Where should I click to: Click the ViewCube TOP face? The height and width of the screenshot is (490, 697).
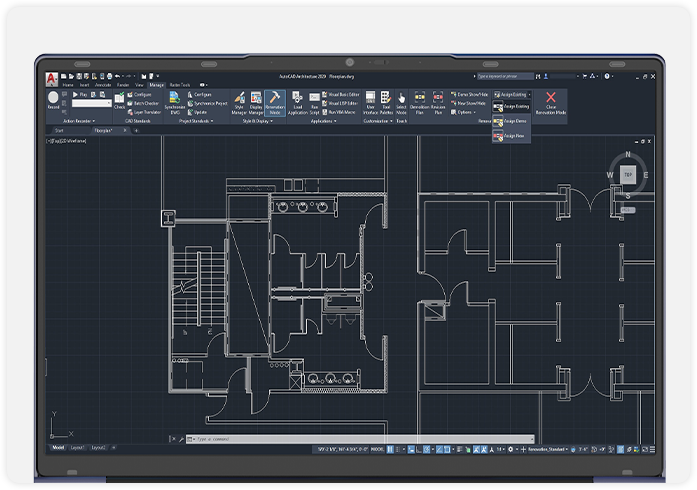pos(627,174)
